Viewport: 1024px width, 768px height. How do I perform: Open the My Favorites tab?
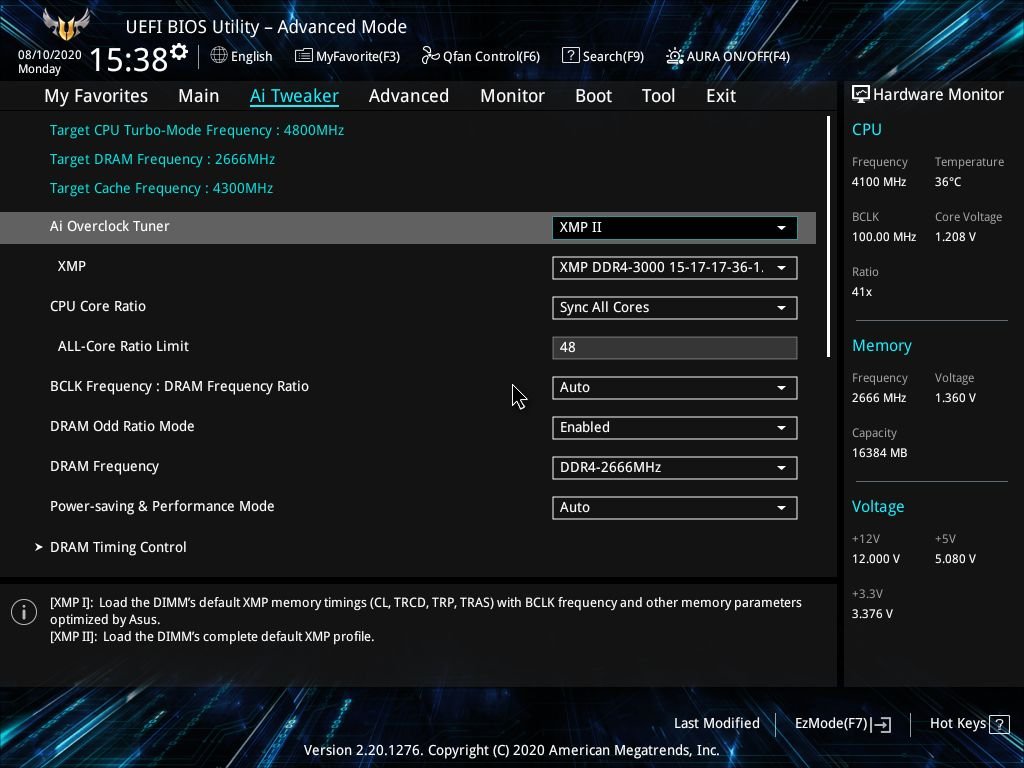click(x=96, y=96)
